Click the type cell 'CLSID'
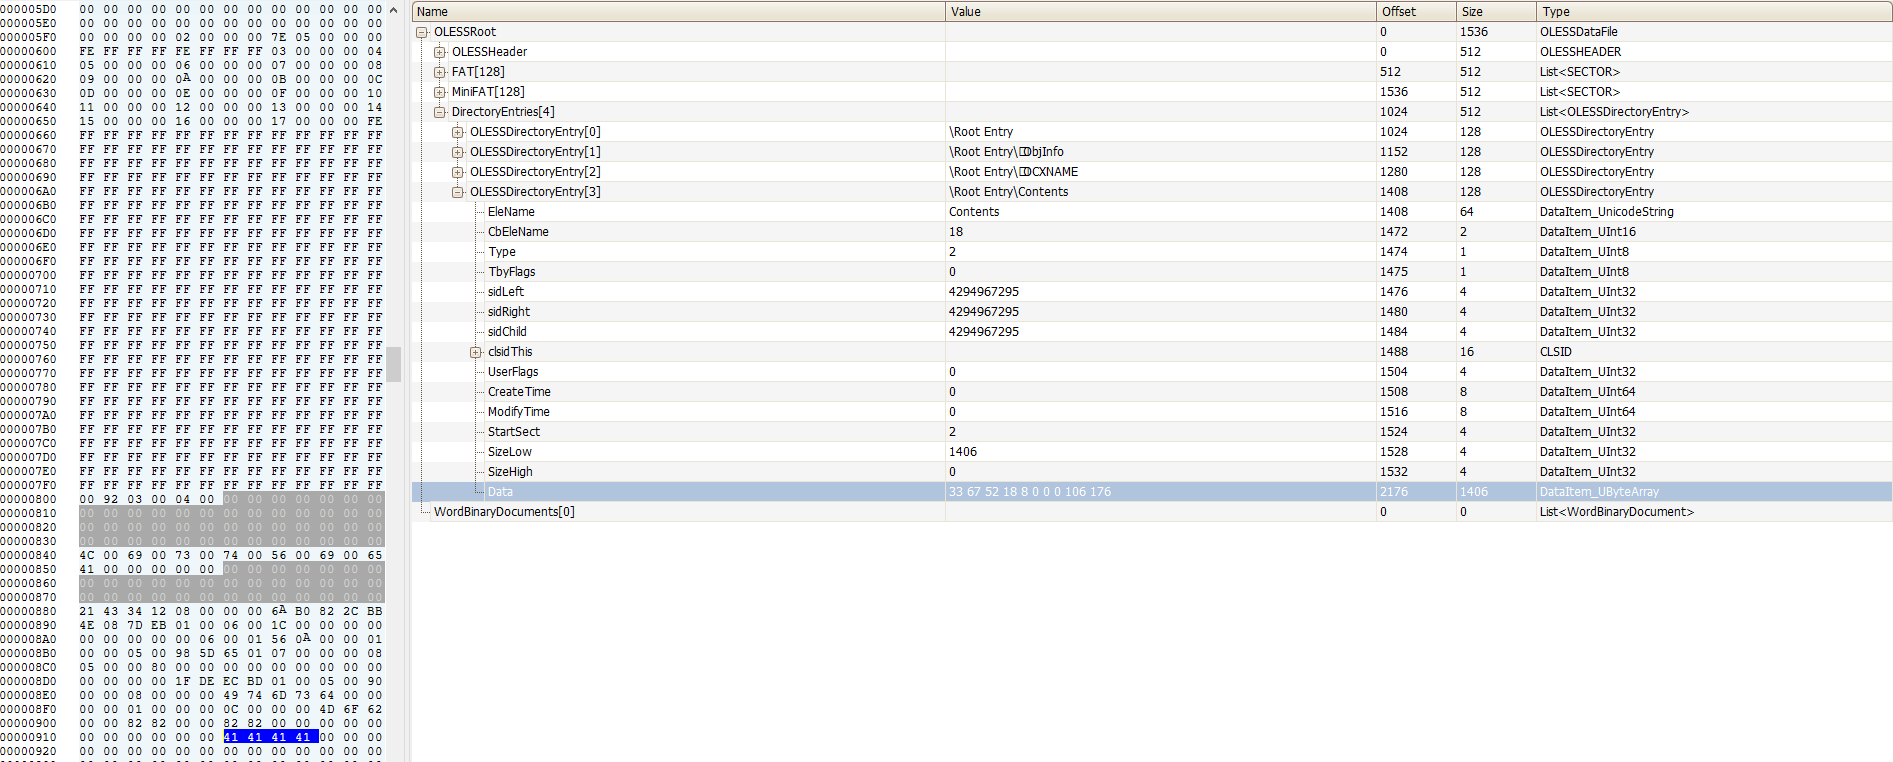1893x762 pixels. pos(1556,352)
